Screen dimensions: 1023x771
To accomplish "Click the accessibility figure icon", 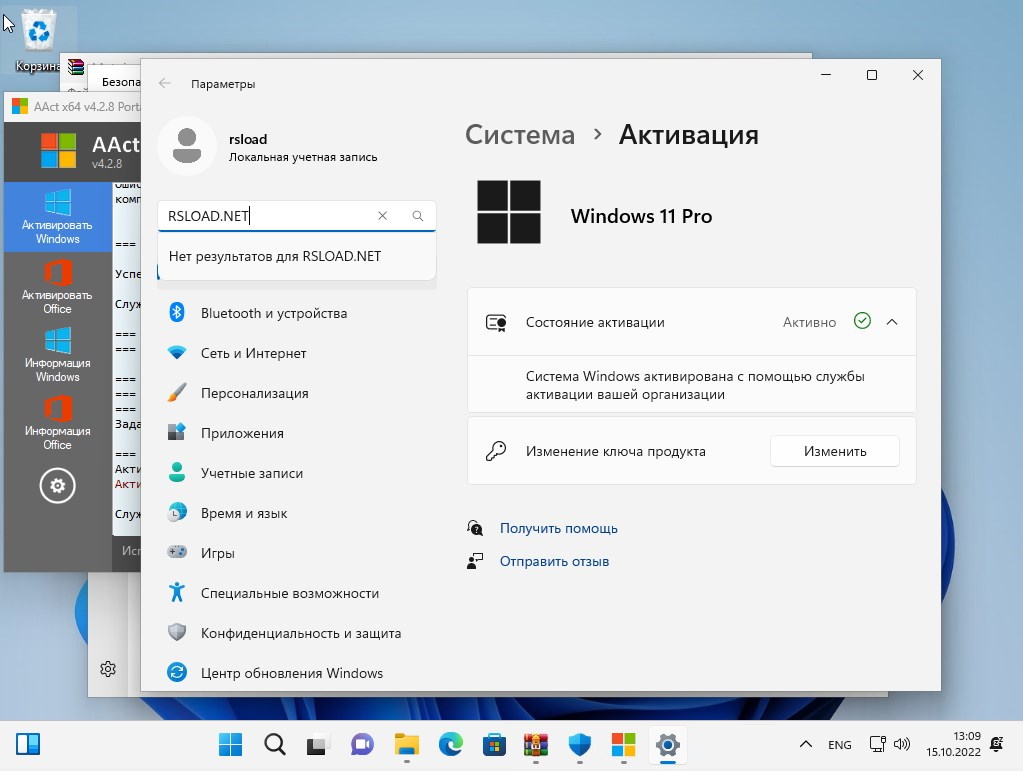I will pos(177,592).
